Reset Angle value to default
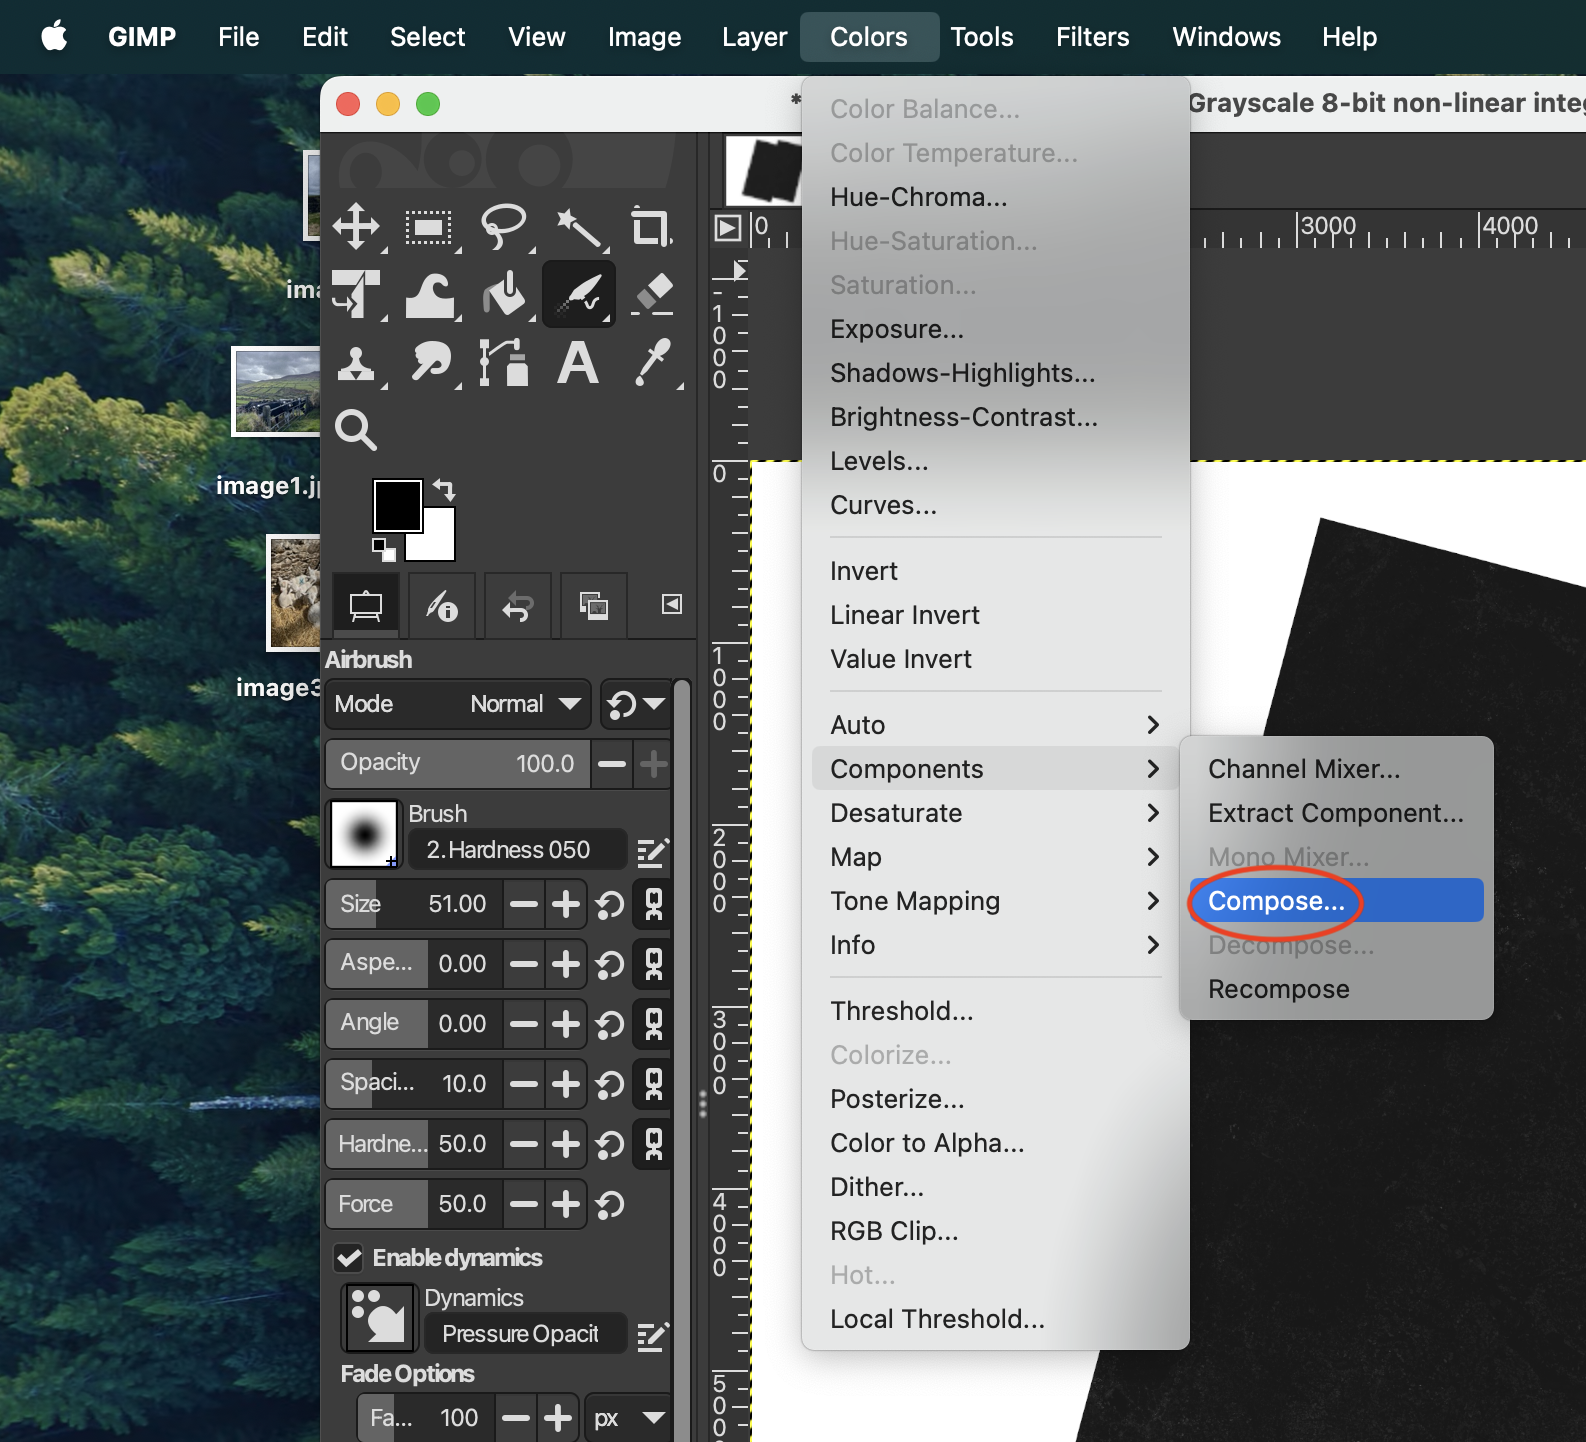This screenshot has height=1442, width=1586. (610, 1025)
